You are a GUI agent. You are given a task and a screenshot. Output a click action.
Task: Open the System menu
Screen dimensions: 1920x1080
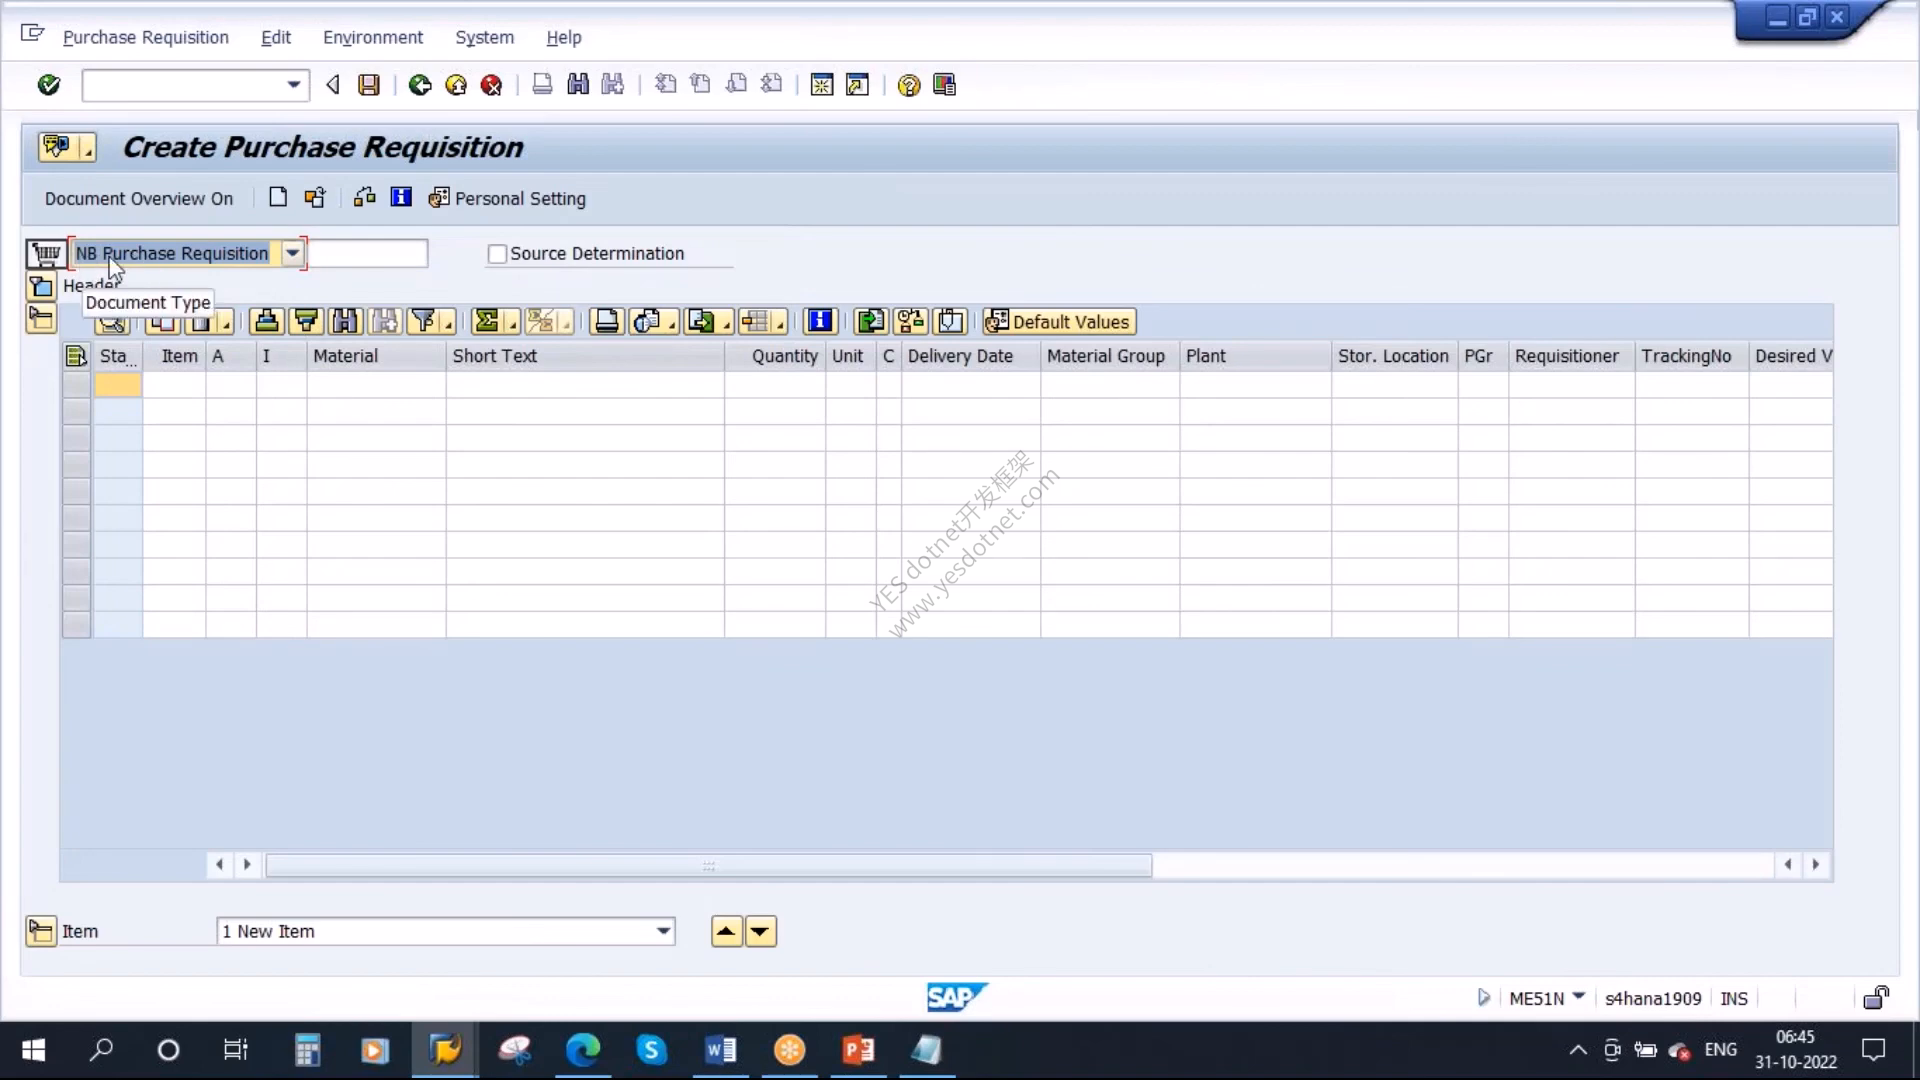484,37
